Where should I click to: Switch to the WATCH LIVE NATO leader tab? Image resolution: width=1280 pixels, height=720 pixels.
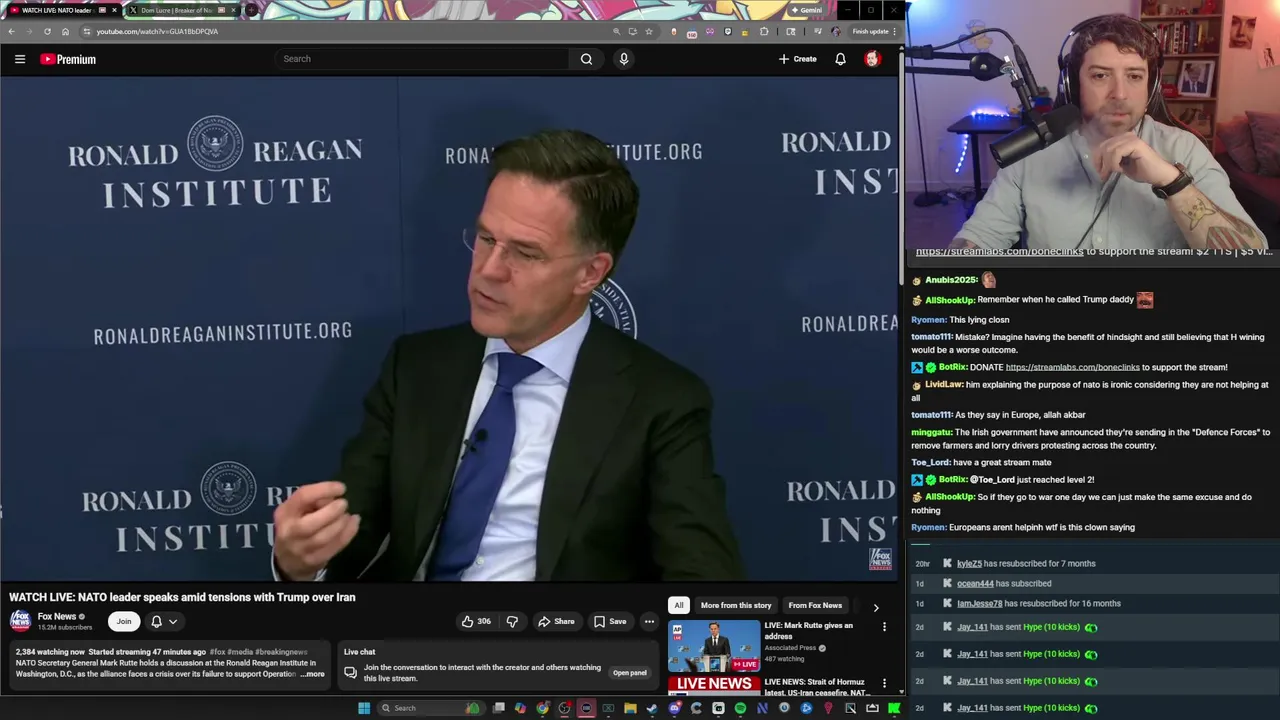[60, 10]
